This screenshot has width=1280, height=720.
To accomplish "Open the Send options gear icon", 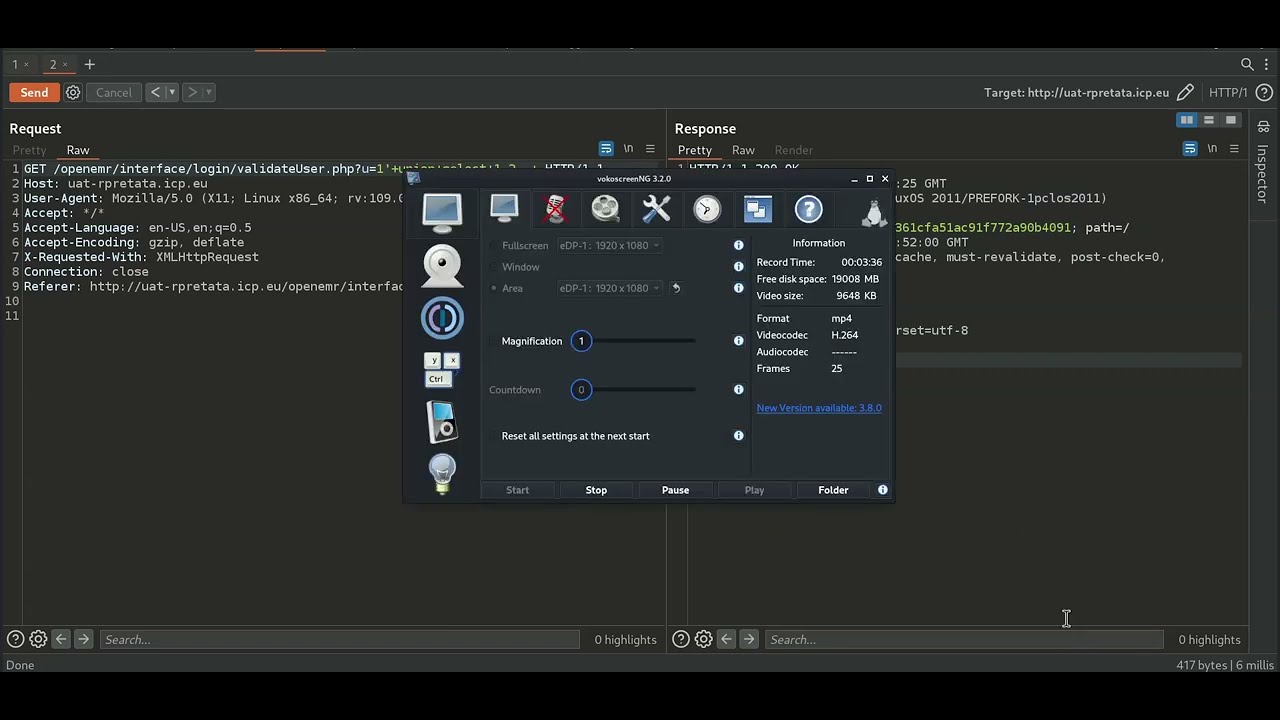I will coord(73,92).
